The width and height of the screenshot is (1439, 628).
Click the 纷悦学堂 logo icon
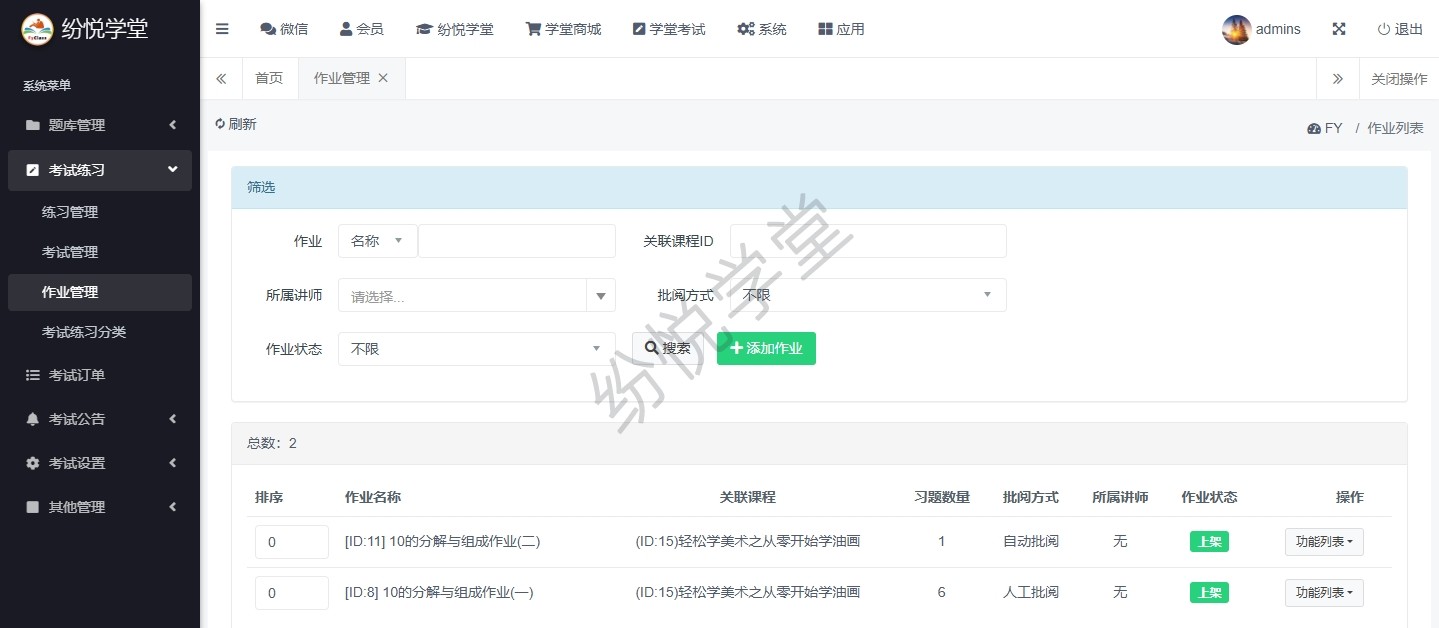[x=37, y=29]
